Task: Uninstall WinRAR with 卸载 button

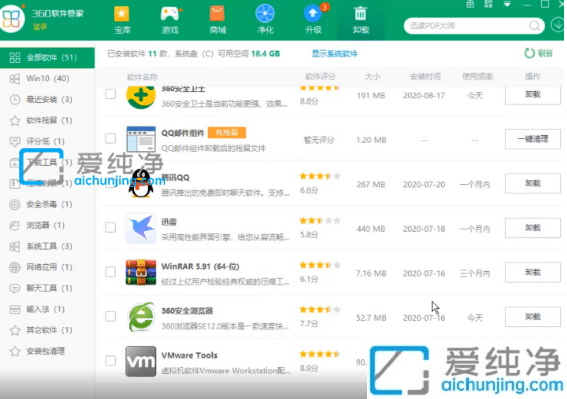Action: click(533, 272)
